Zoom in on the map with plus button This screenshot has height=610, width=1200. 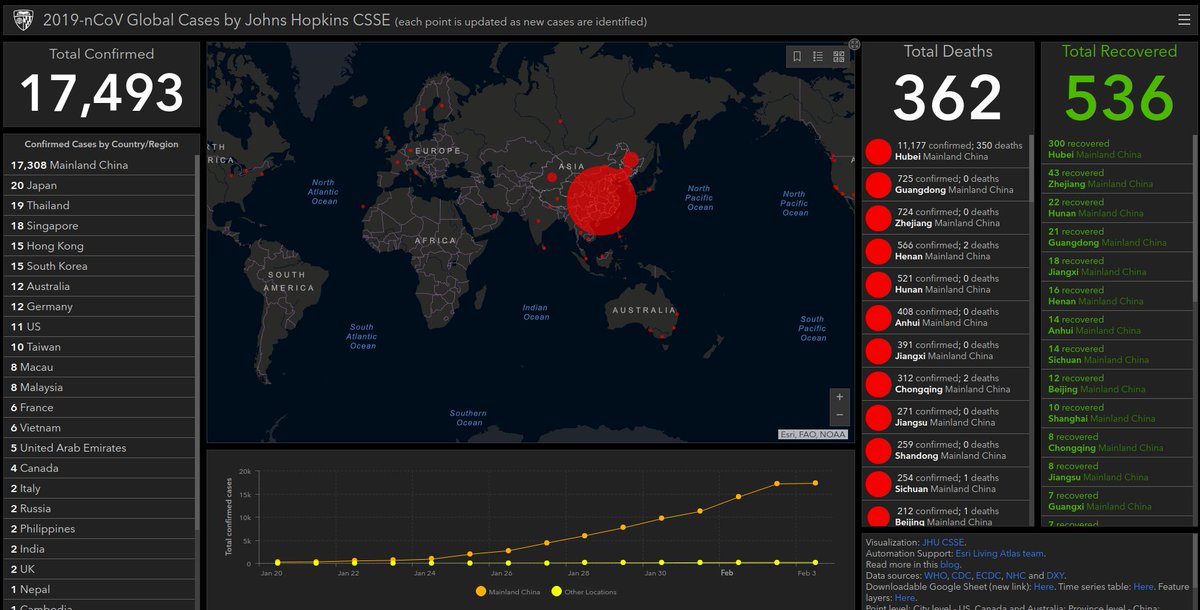(840, 397)
